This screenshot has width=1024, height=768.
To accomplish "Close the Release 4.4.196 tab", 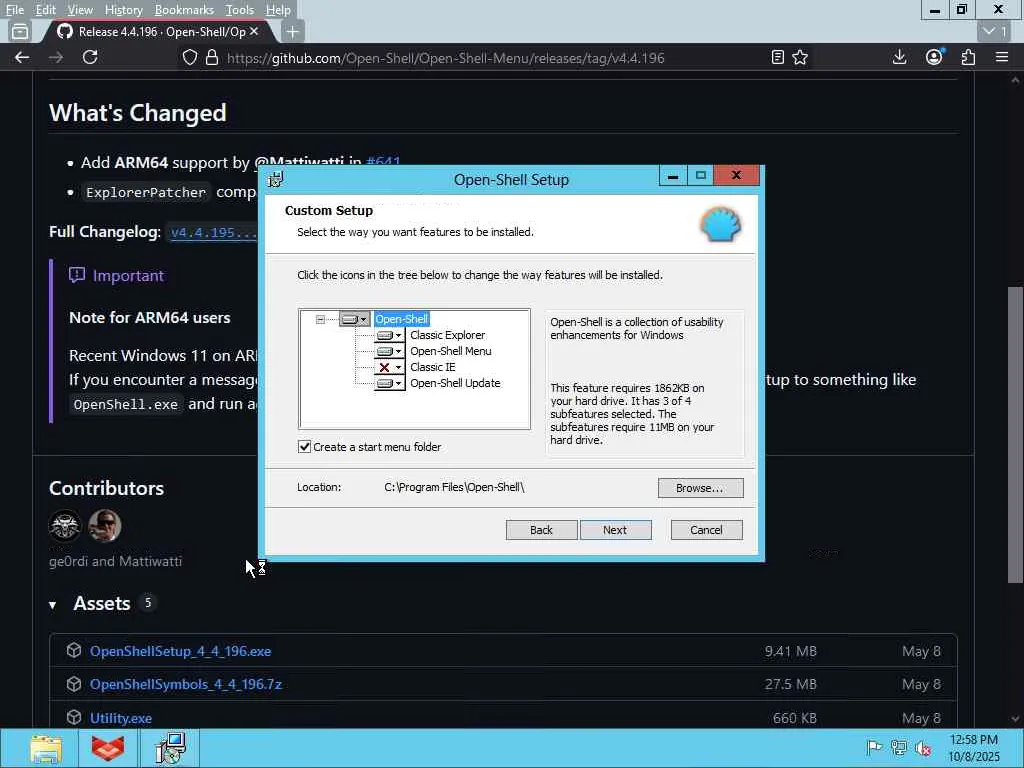I will 254,31.
